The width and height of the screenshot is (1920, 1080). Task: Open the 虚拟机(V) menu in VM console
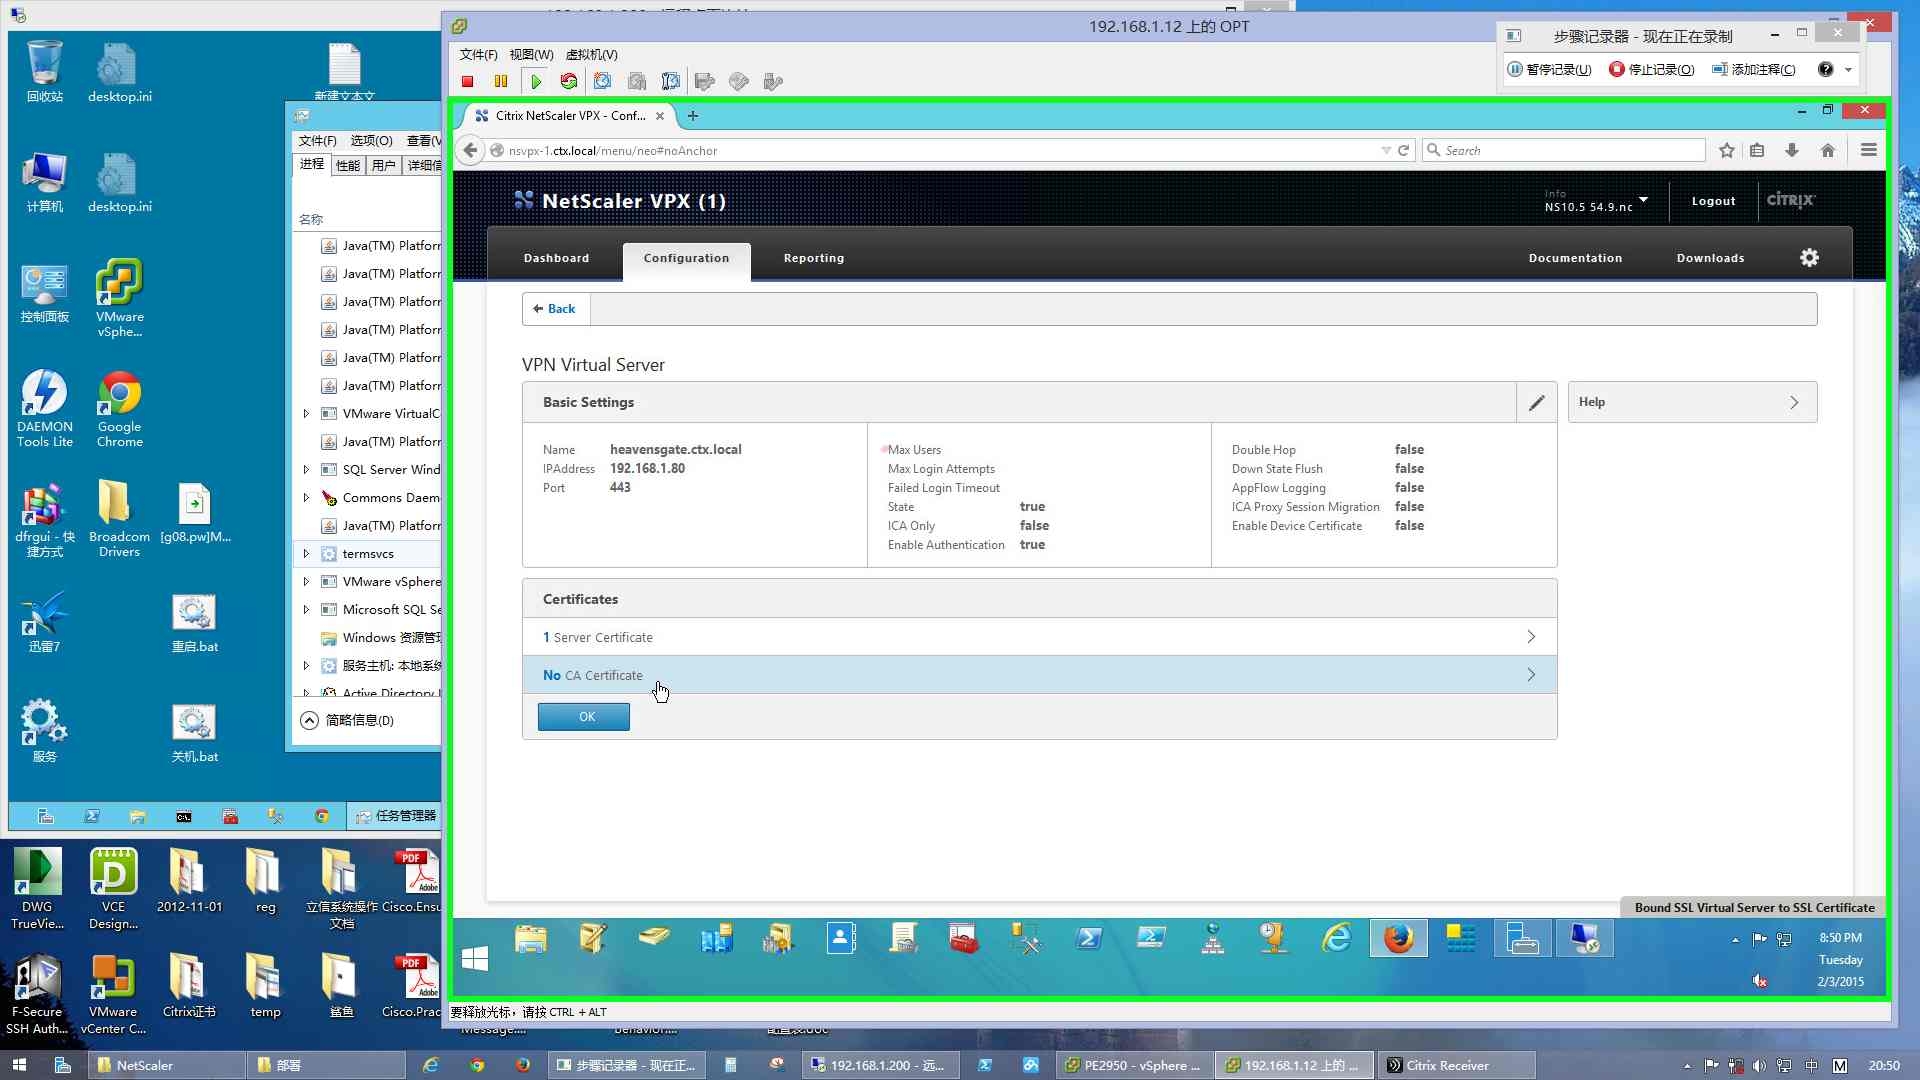[591, 55]
